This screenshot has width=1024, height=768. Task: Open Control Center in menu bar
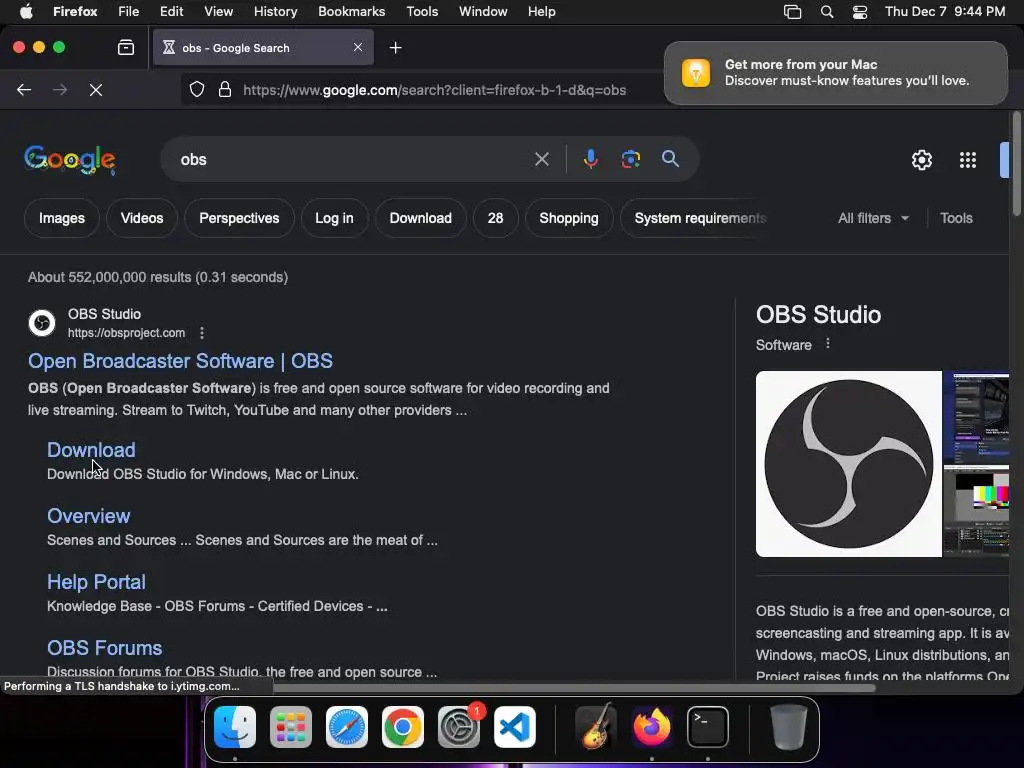click(860, 12)
